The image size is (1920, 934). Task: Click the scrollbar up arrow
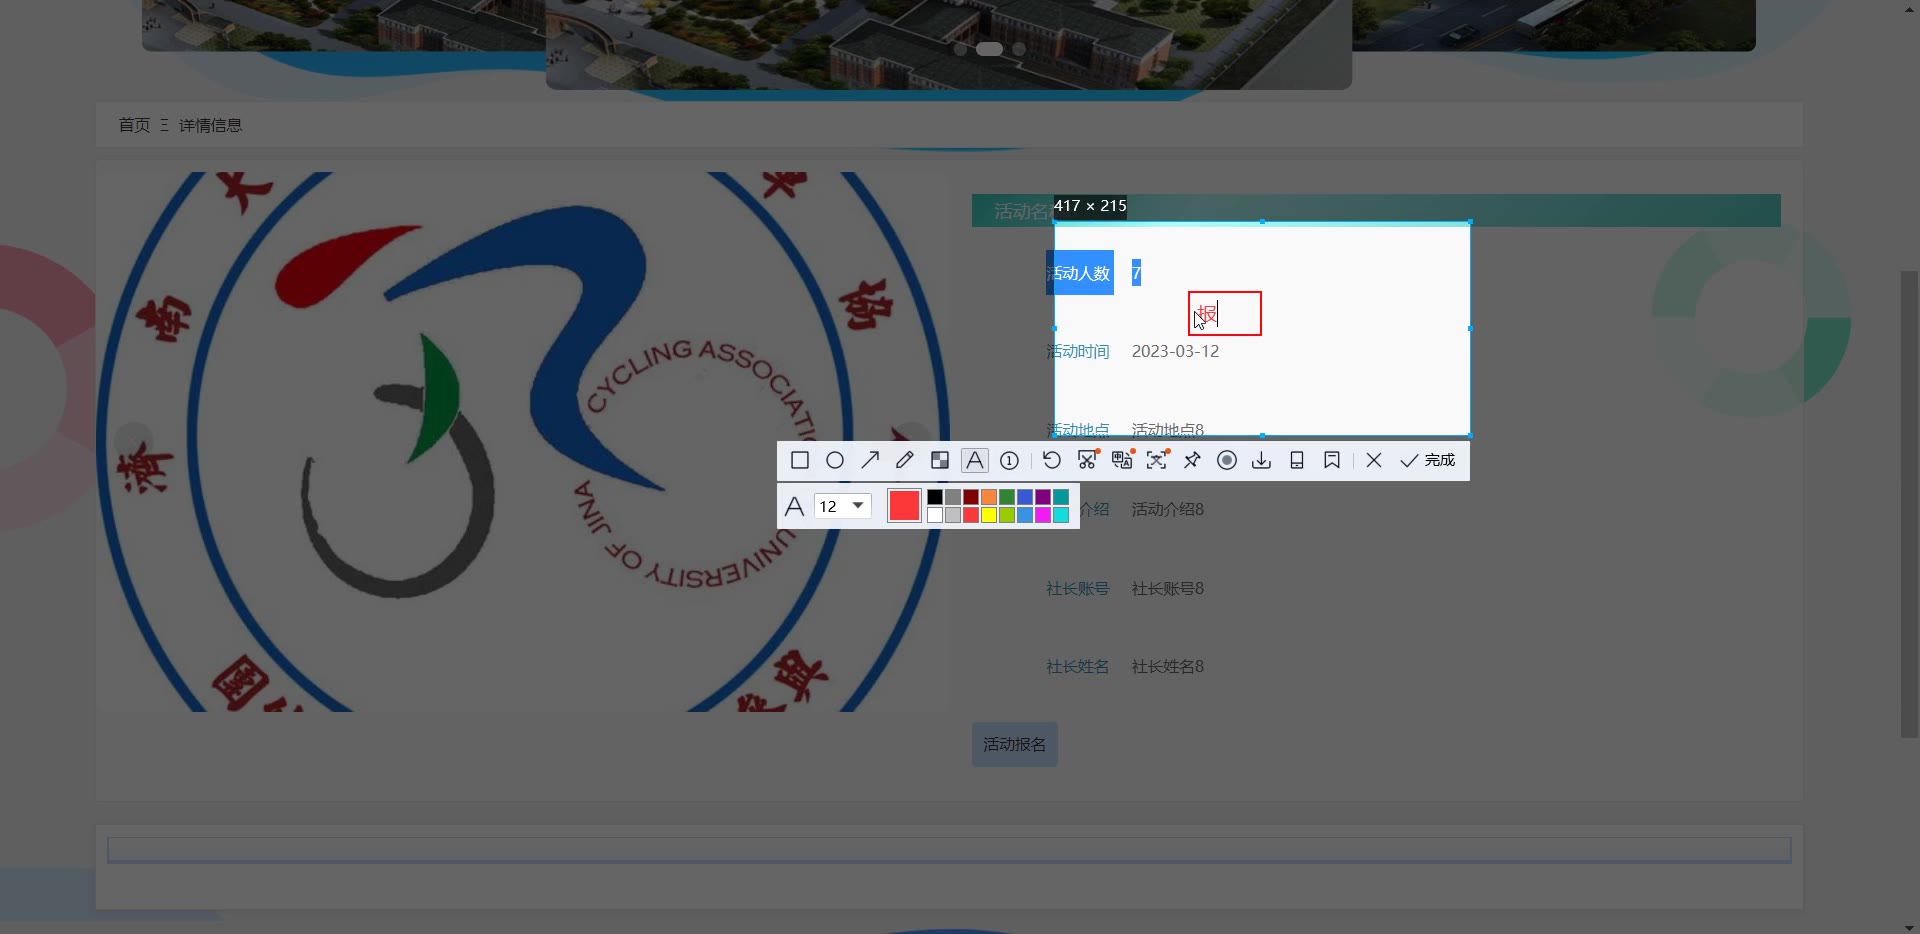(x=1910, y=8)
